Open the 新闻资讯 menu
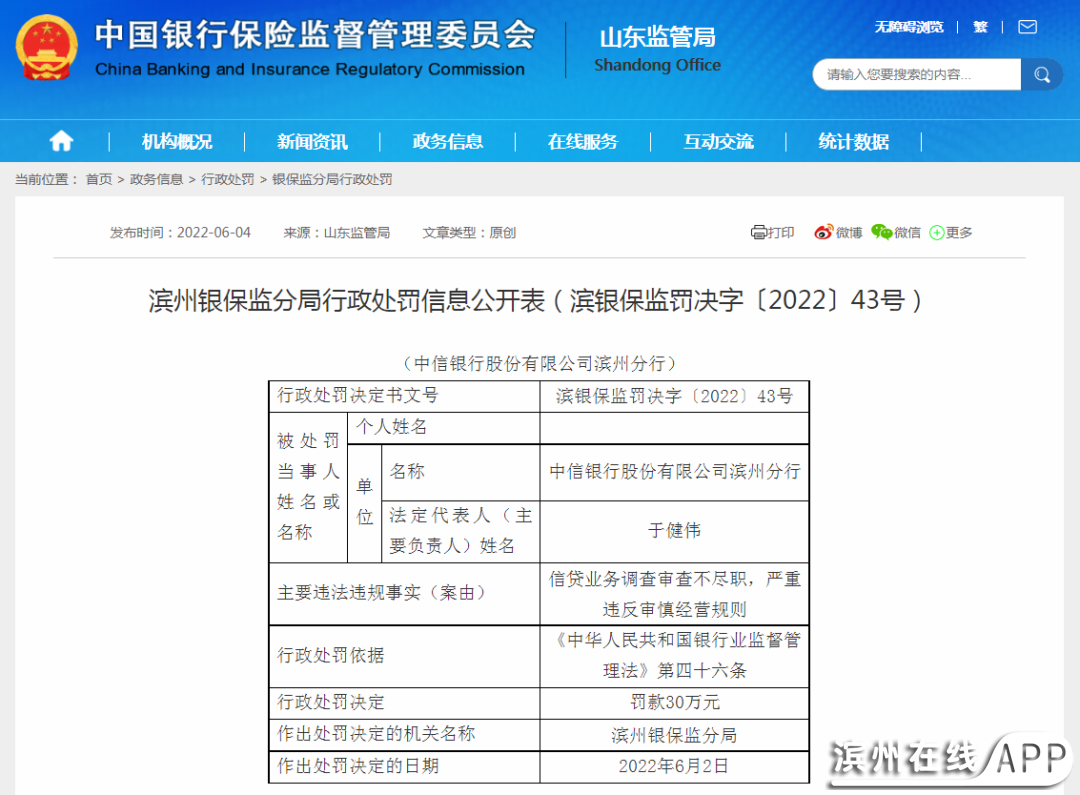This screenshot has width=1080, height=795. (x=312, y=142)
